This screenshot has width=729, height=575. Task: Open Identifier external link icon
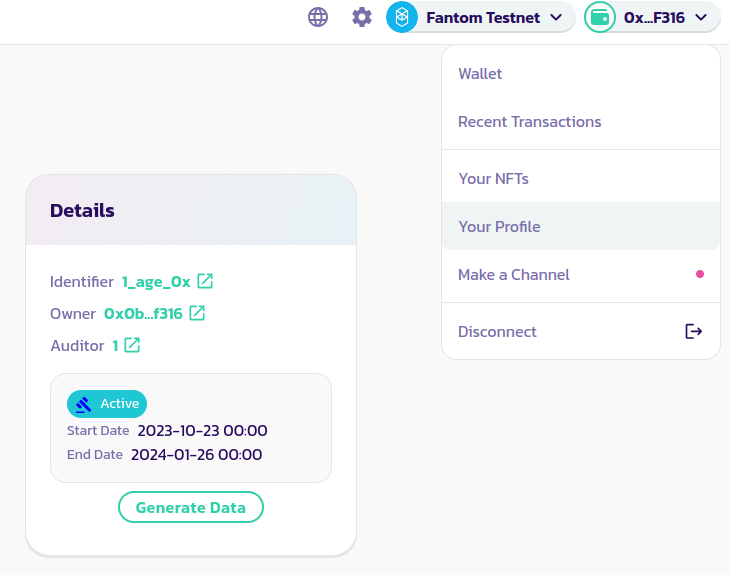[x=205, y=281]
